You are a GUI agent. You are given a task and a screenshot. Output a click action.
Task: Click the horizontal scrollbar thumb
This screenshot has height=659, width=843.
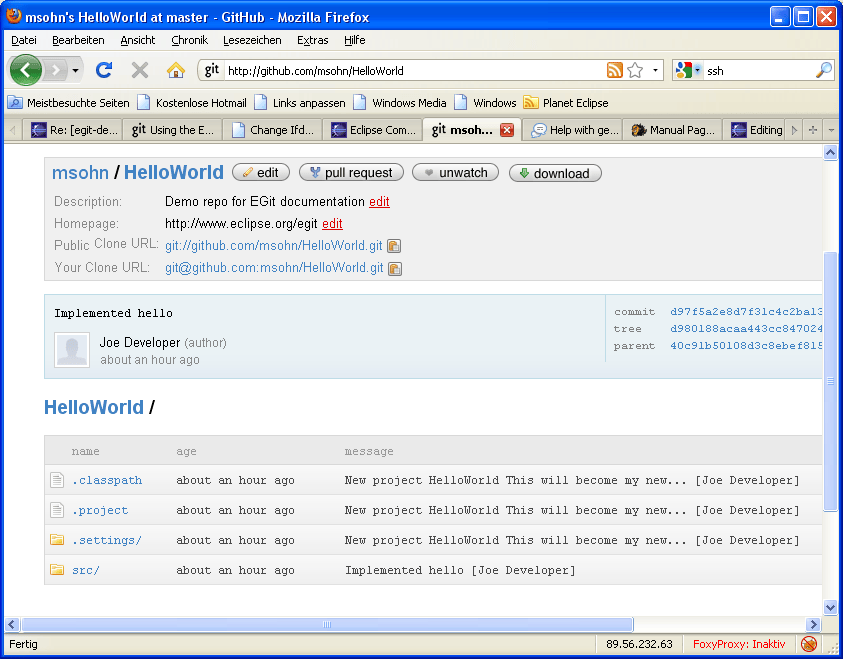point(327,624)
